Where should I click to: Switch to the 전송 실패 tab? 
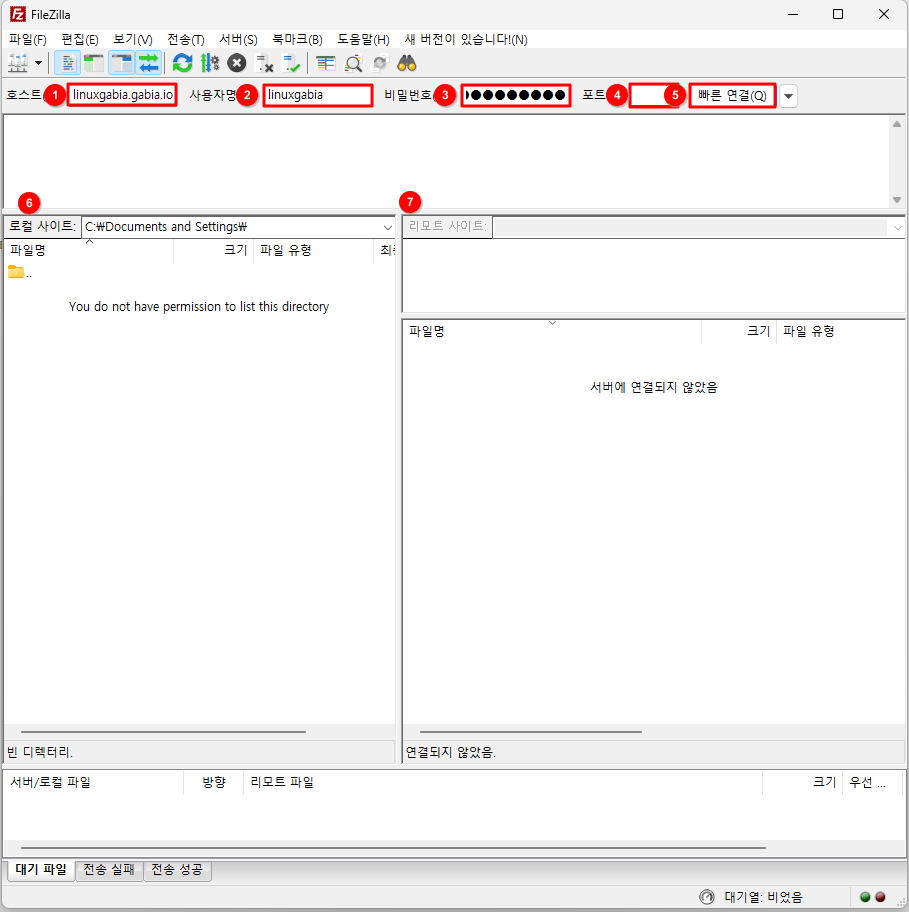pyautogui.click(x=109, y=870)
